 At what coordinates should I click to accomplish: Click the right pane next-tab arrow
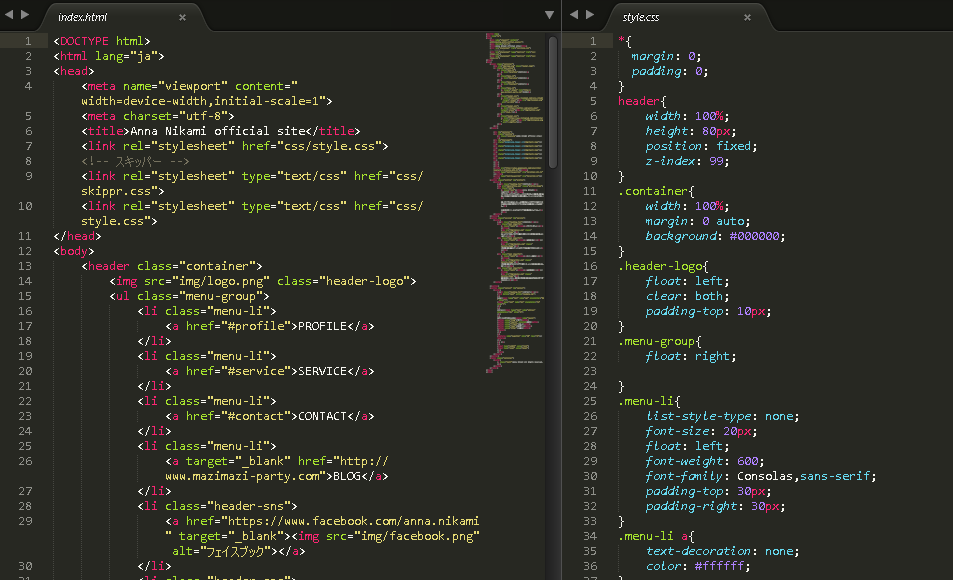(590, 15)
